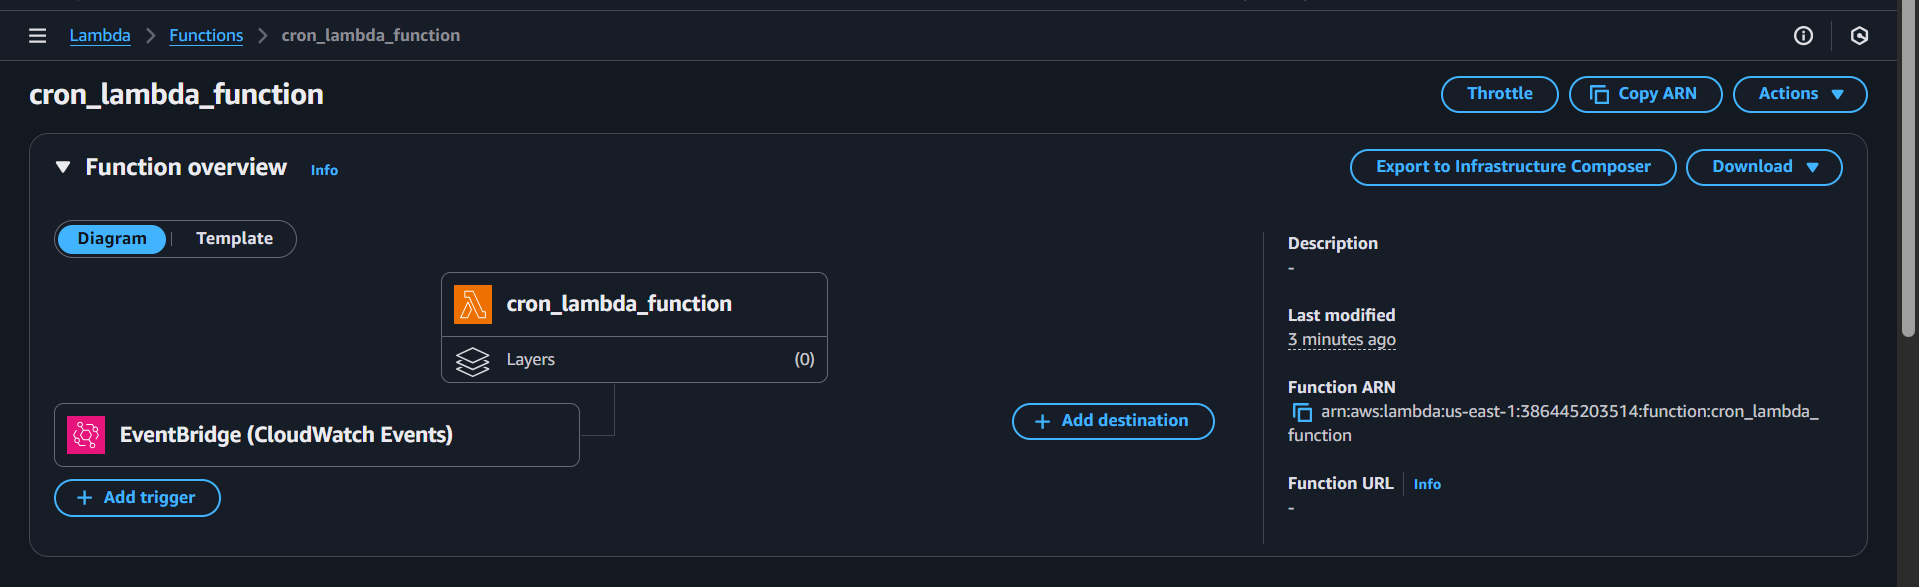
Task: Click the pink EventBridge icon
Action: click(86, 435)
